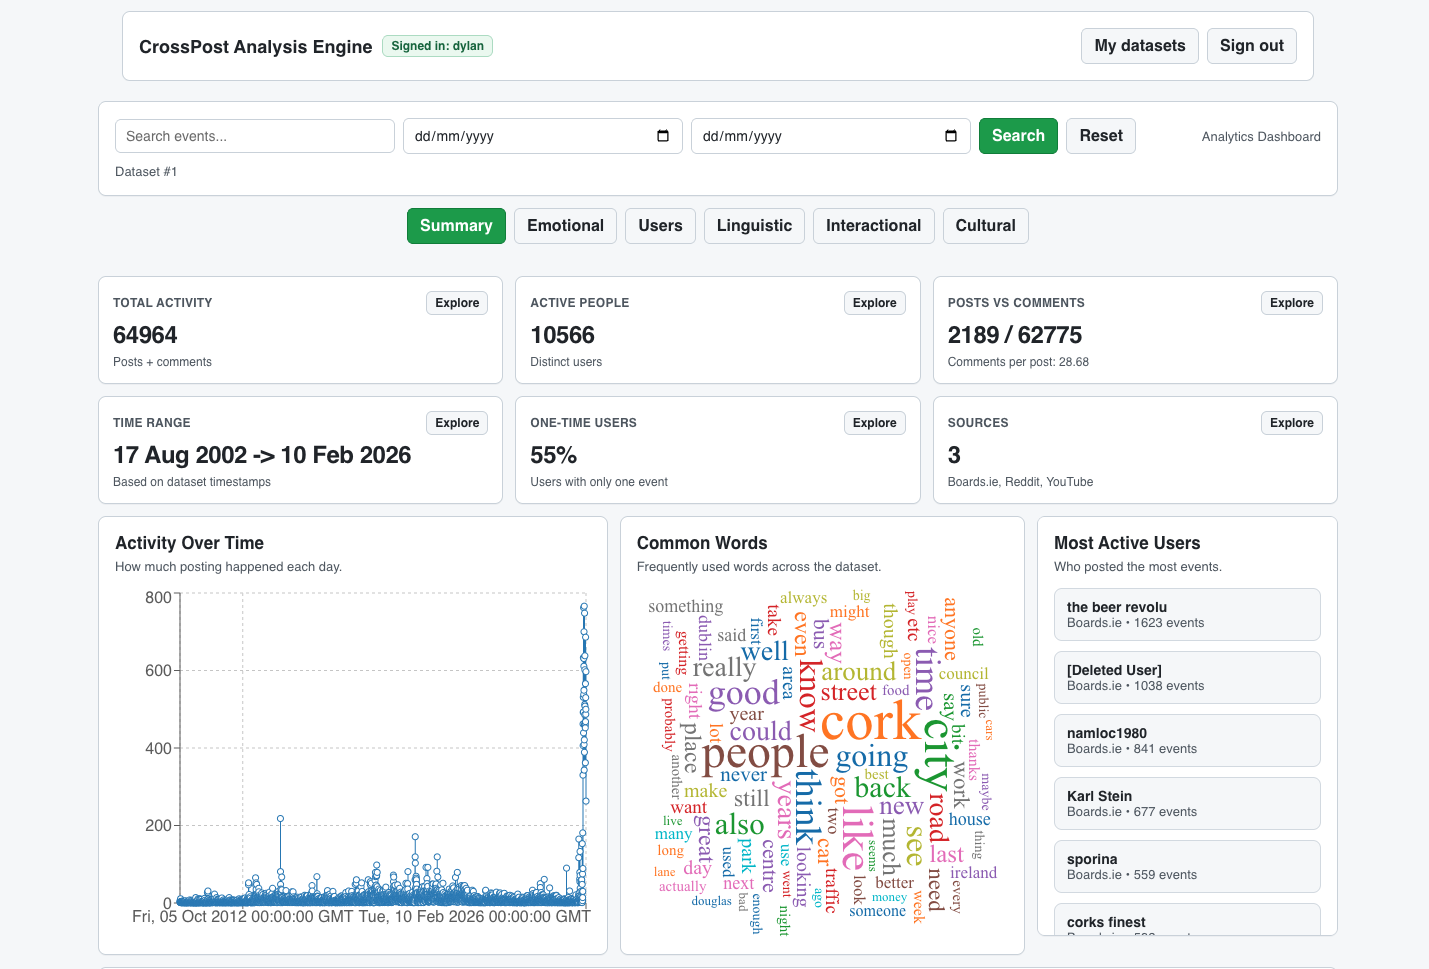
Task: Open the Cultural tab
Action: tap(985, 226)
